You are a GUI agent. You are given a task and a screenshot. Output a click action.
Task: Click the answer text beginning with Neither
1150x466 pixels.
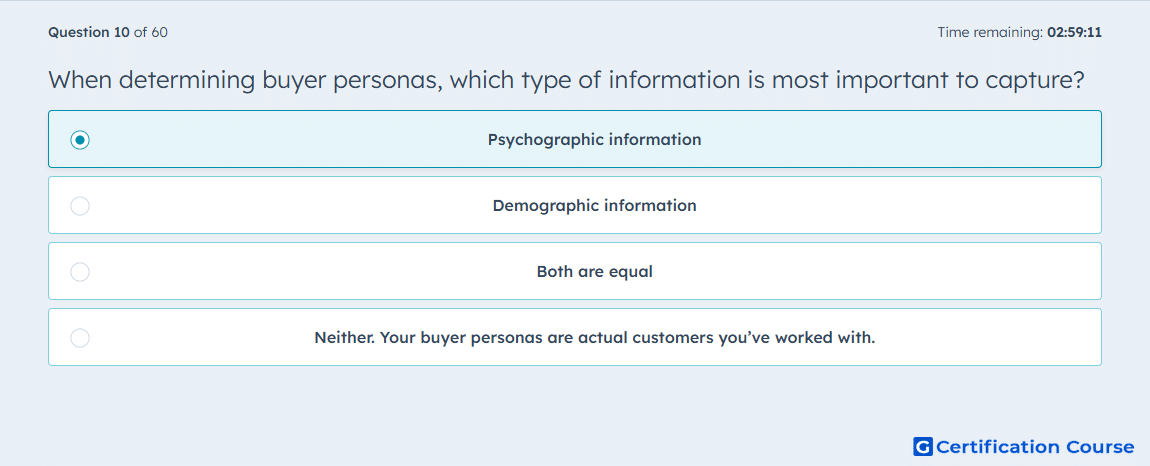[x=595, y=338]
